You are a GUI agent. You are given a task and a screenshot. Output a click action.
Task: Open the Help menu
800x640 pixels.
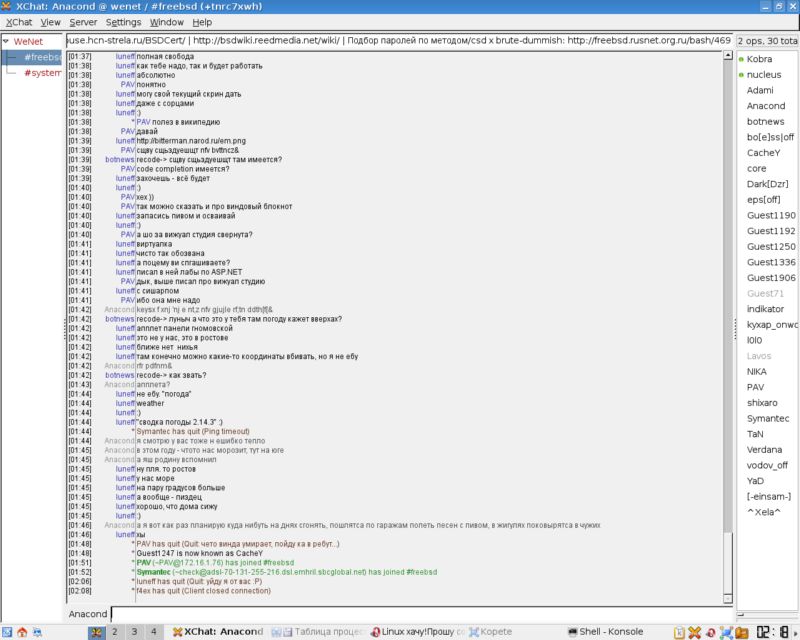click(202, 22)
